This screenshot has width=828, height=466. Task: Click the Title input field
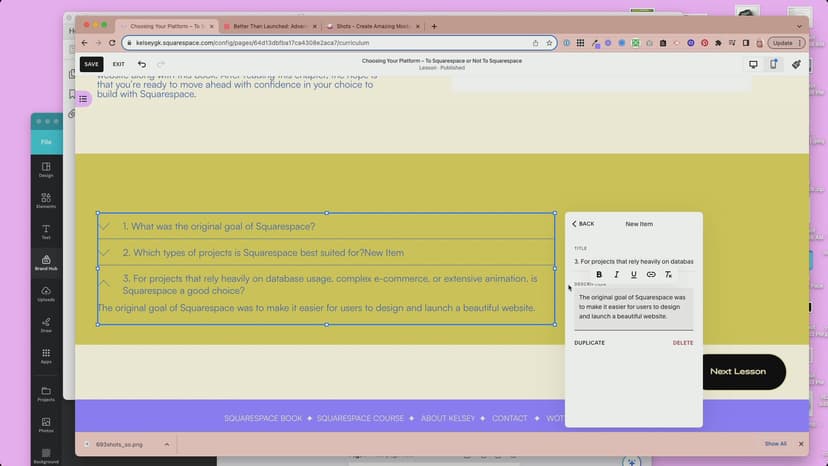coord(633,261)
